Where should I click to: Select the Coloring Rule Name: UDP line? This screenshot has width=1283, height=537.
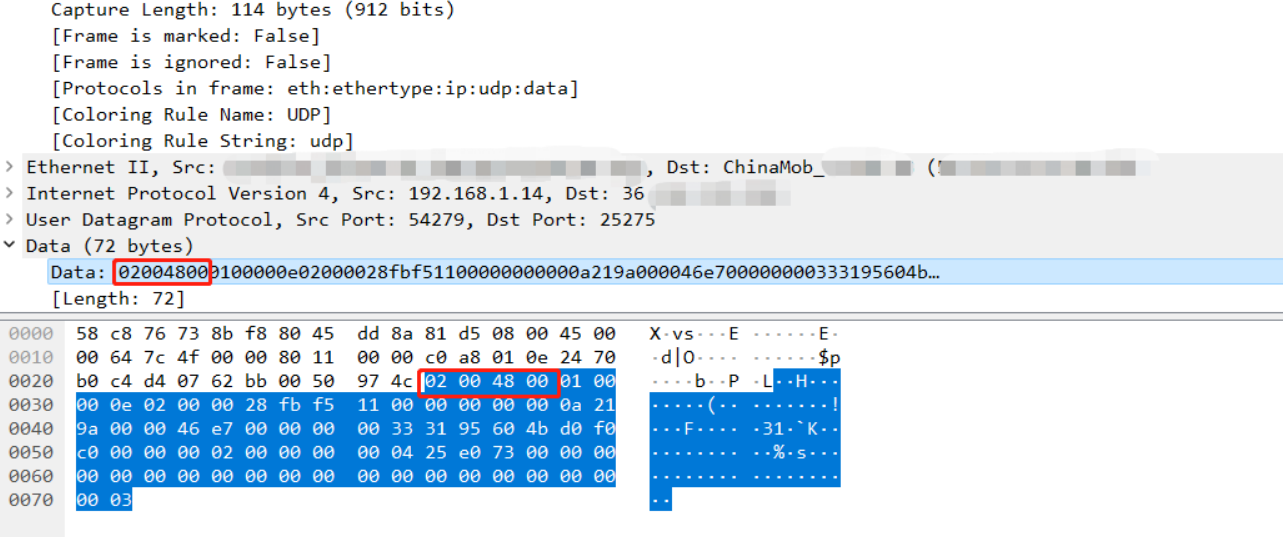pos(190,114)
